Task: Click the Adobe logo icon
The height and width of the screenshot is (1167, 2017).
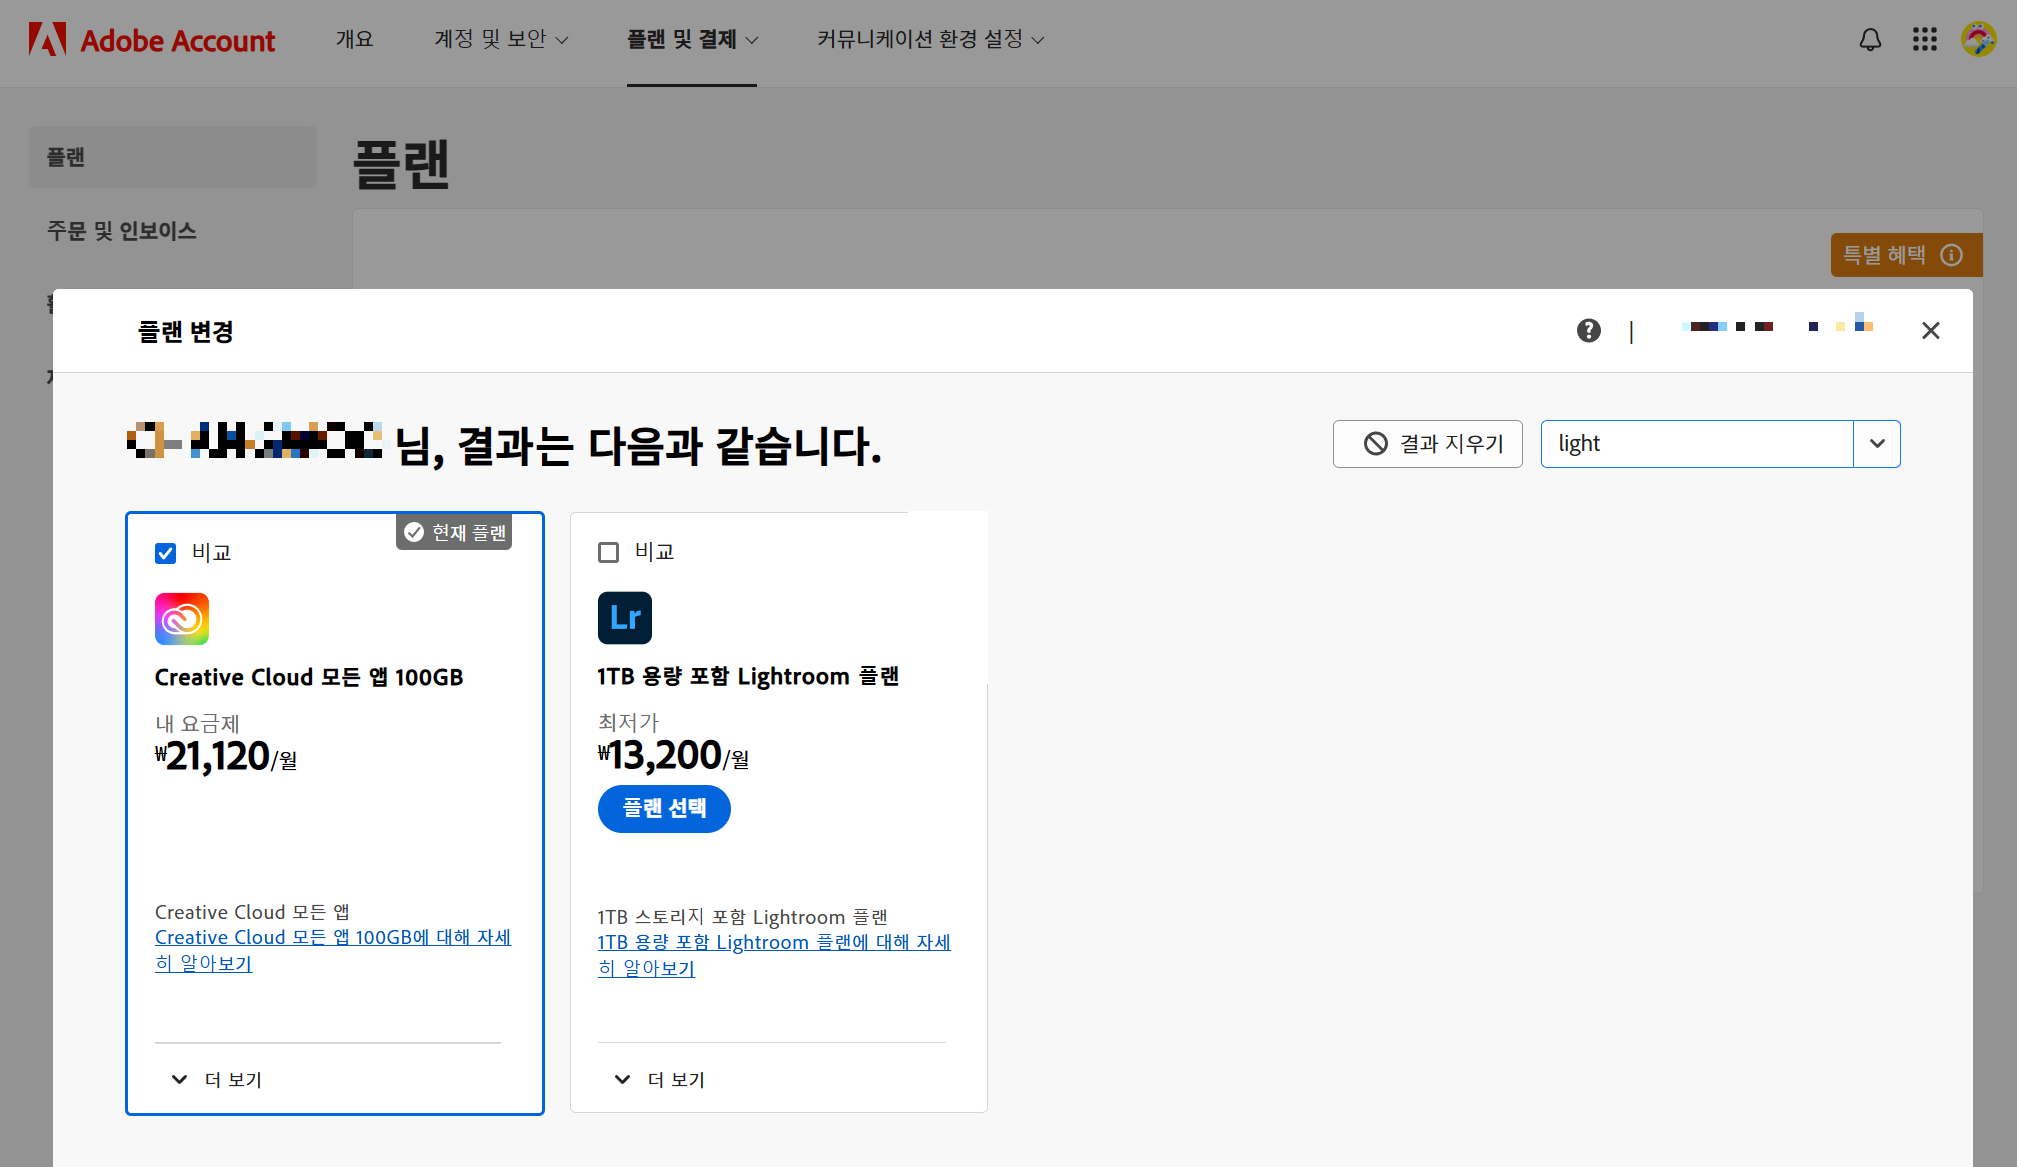Action: point(47,40)
